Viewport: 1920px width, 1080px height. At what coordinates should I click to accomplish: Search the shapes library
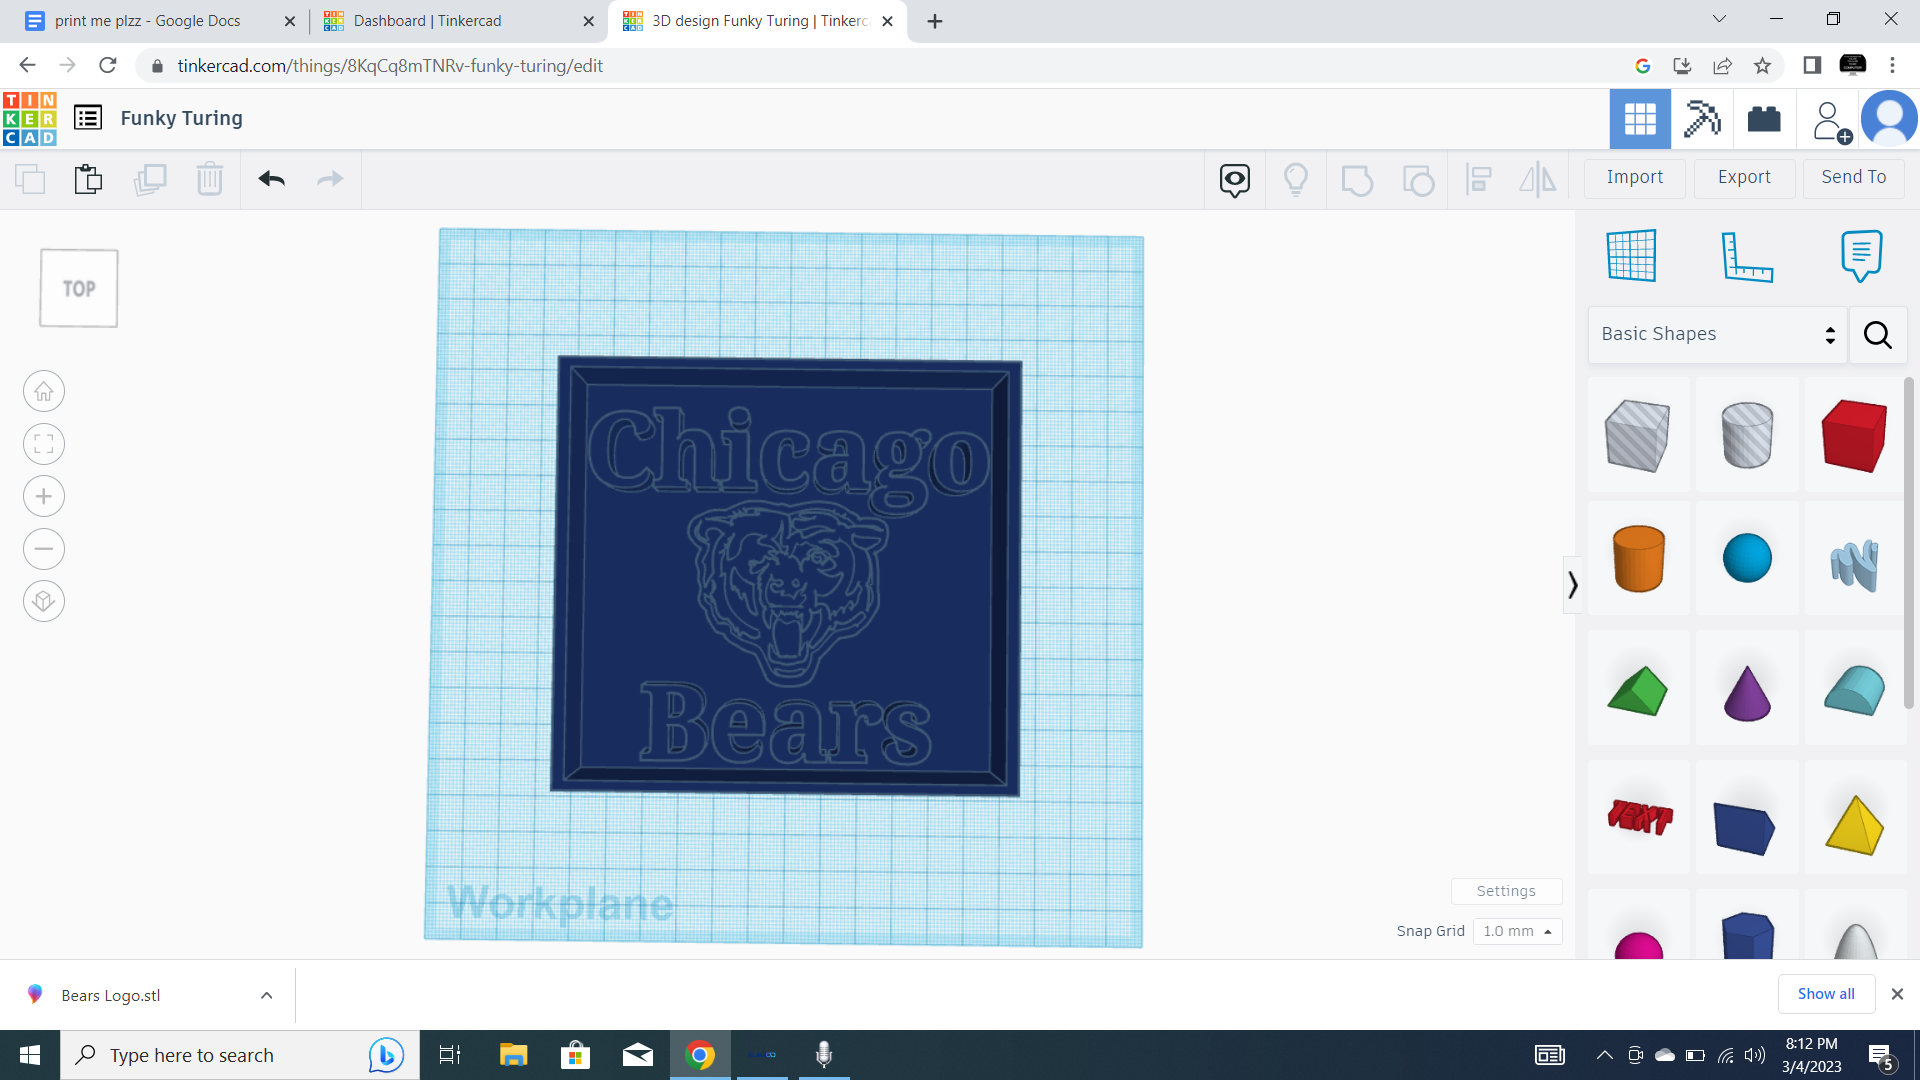pyautogui.click(x=1878, y=335)
